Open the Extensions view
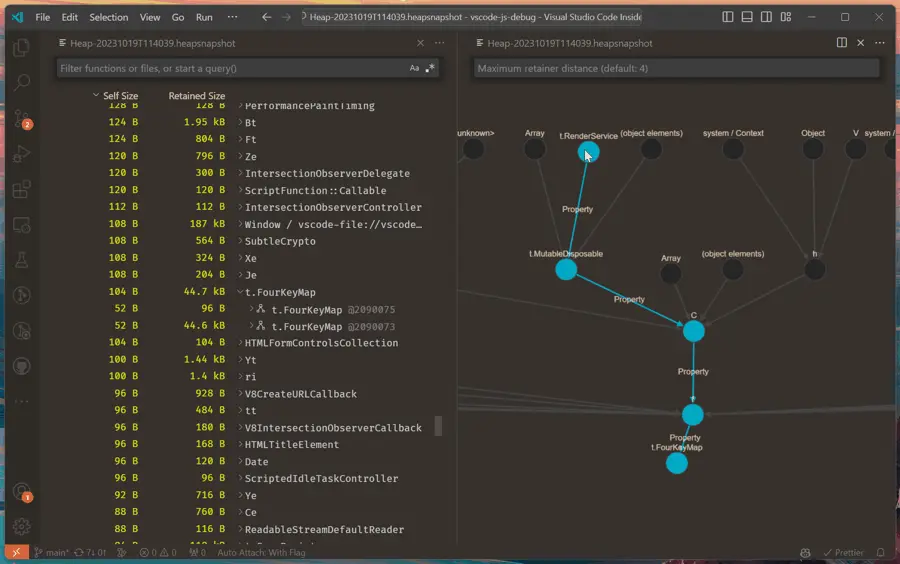900x564 pixels. point(21,189)
